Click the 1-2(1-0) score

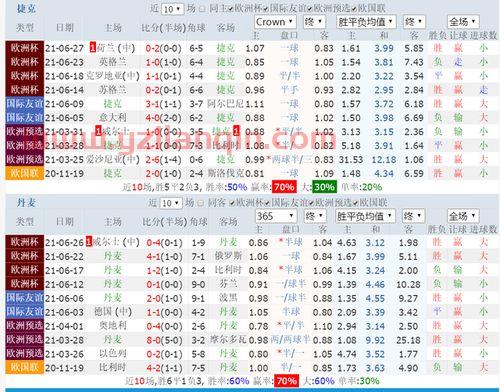164,271
